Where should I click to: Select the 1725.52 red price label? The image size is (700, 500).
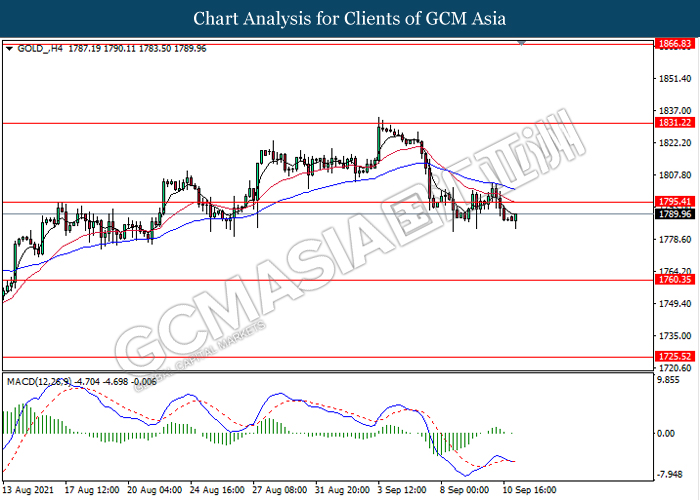[x=675, y=356]
